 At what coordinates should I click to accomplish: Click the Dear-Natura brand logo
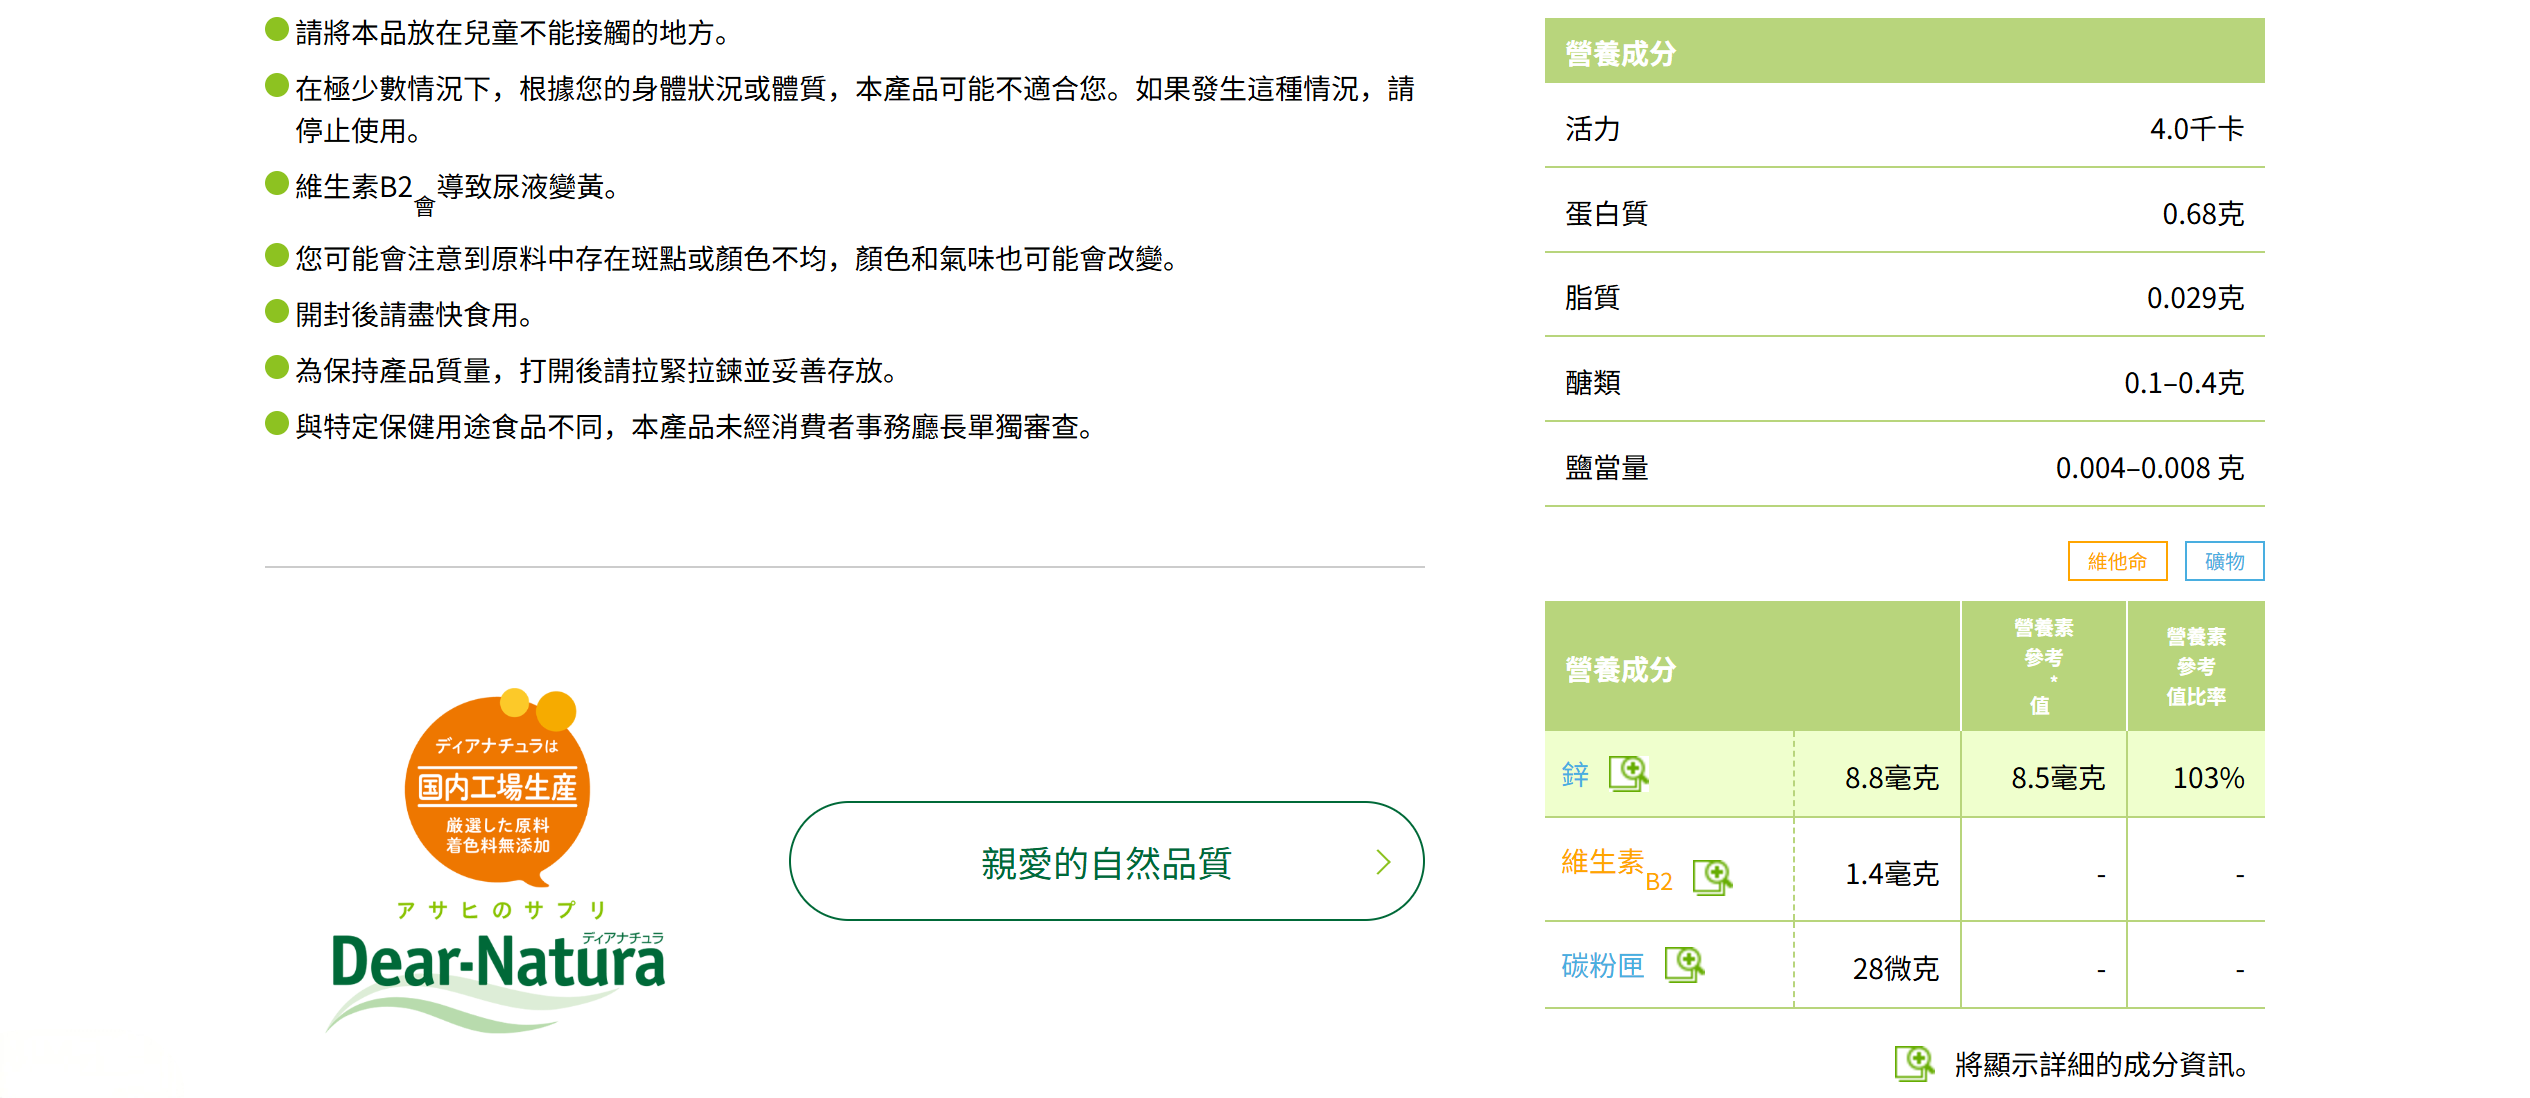(x=498, y=964)
